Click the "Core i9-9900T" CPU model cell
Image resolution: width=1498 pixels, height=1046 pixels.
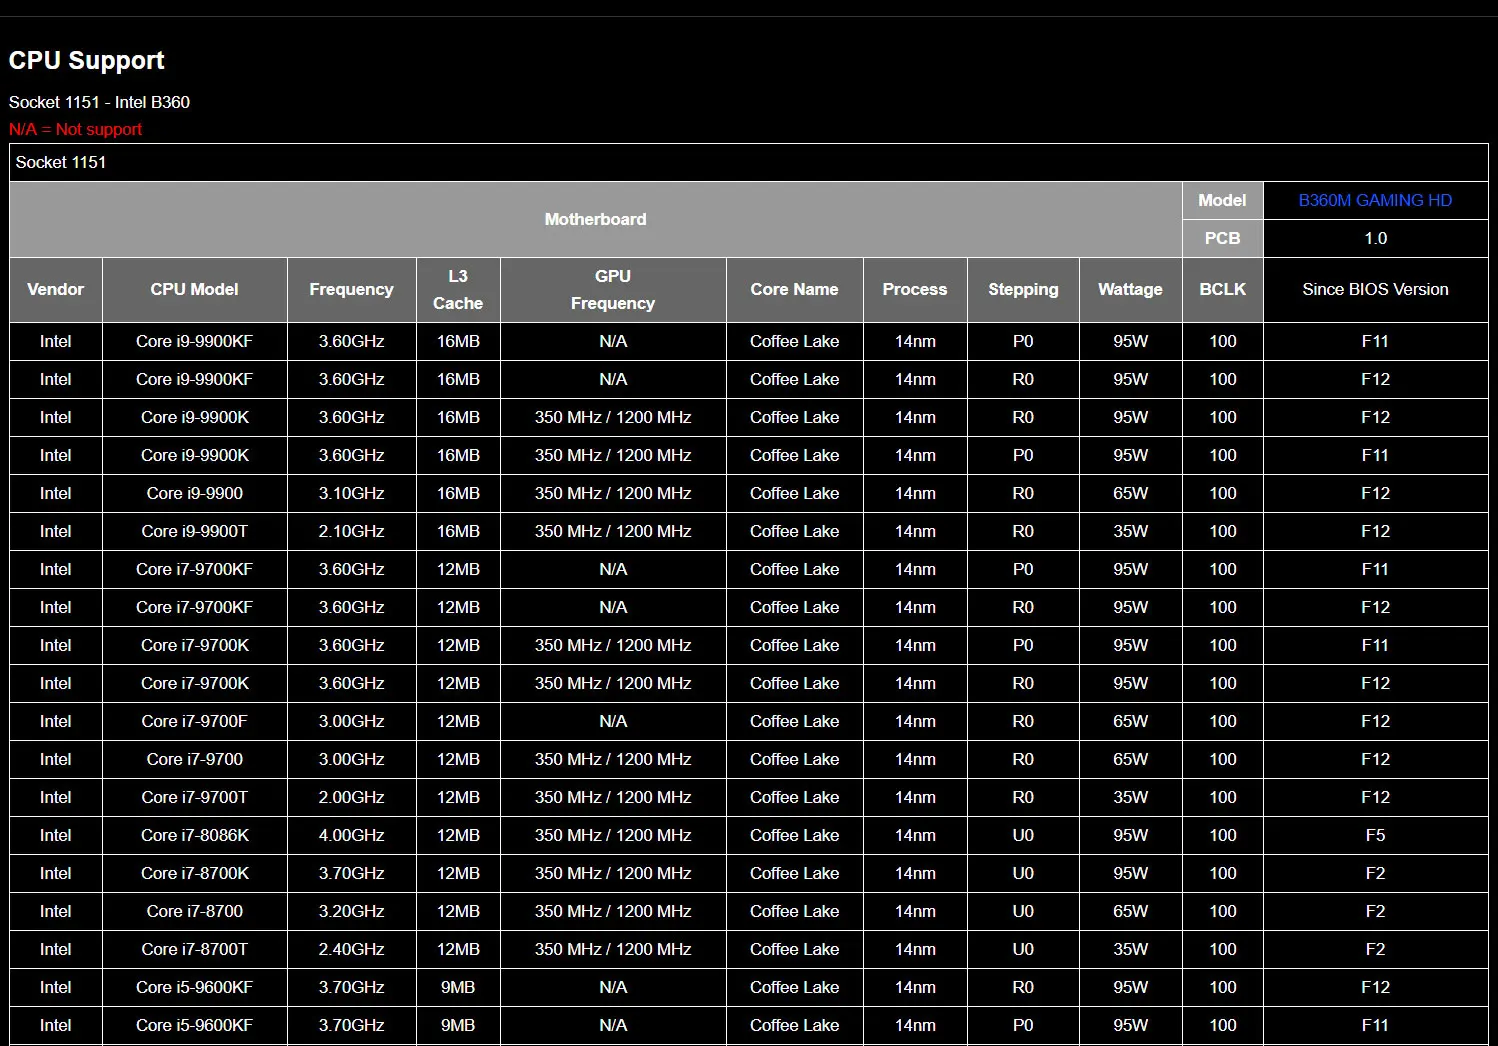pos(195,531)
